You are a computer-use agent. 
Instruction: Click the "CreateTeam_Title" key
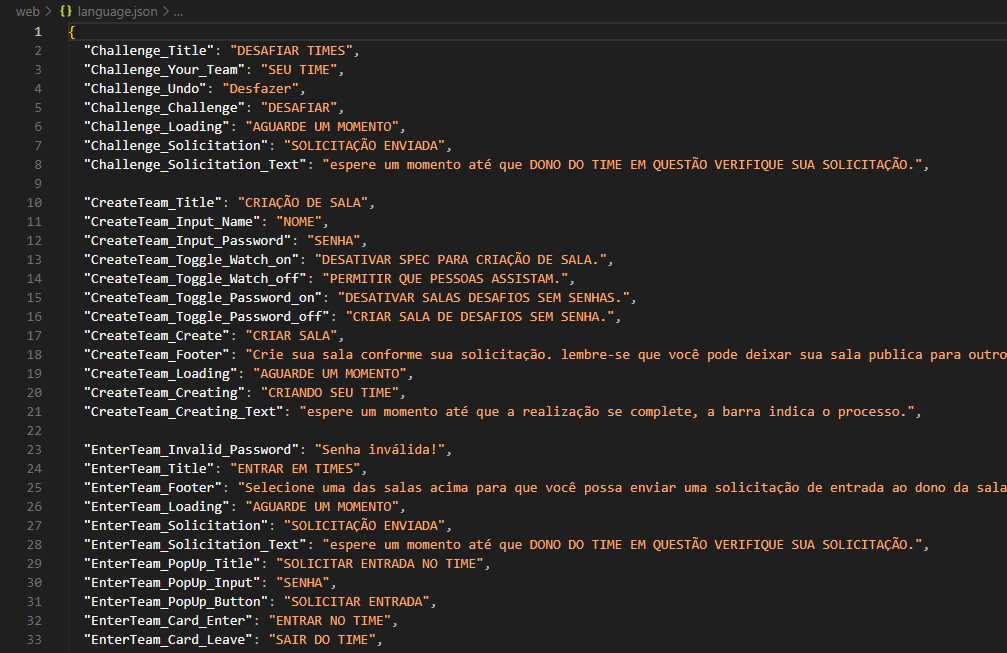coord(154,202)
